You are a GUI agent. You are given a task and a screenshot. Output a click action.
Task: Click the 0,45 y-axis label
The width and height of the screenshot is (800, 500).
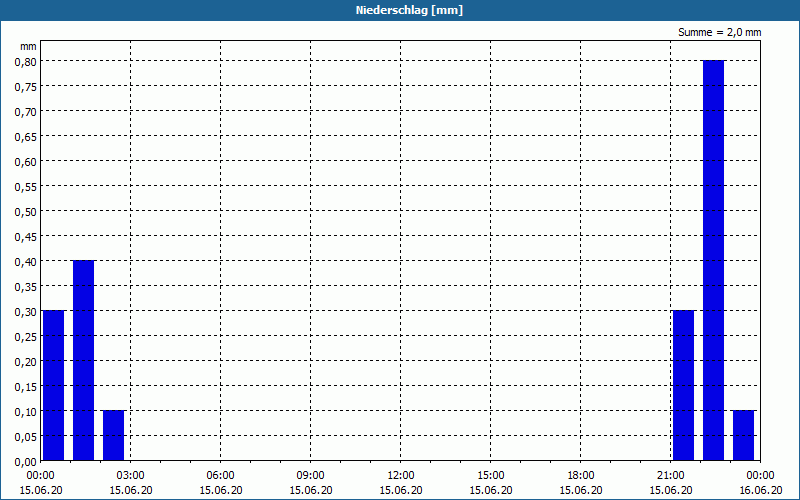[26, 237]
